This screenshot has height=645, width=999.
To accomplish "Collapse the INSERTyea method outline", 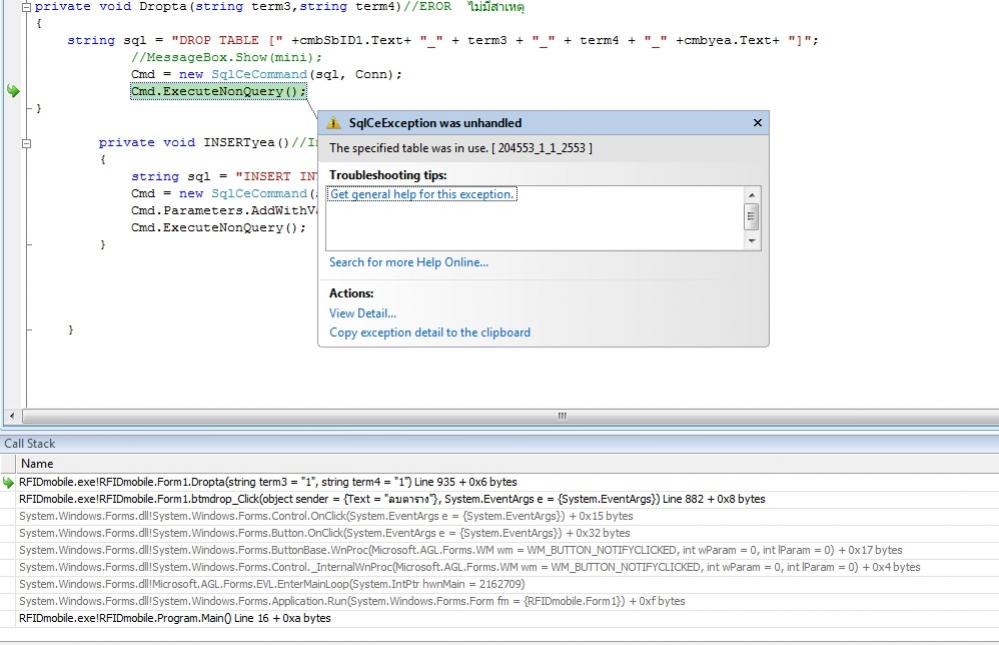I will pyautogui.click(x=26, y=143).
